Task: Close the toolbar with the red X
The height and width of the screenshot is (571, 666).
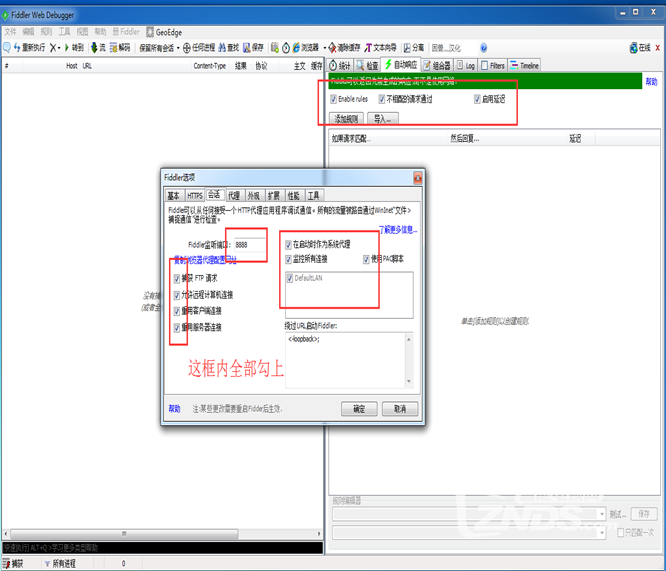Action: coord(658,48)
